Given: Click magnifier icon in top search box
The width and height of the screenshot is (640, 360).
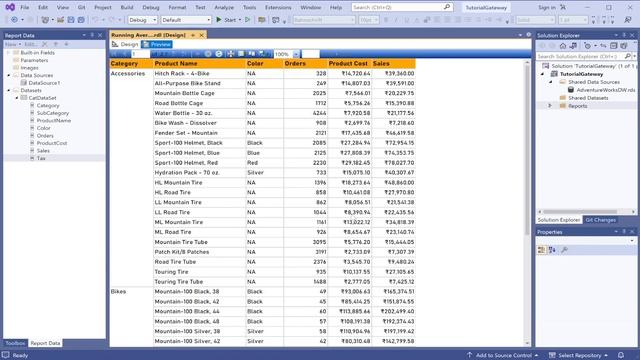Looking at the screenshot, I should pyautogui.click(x=447, y=7).
